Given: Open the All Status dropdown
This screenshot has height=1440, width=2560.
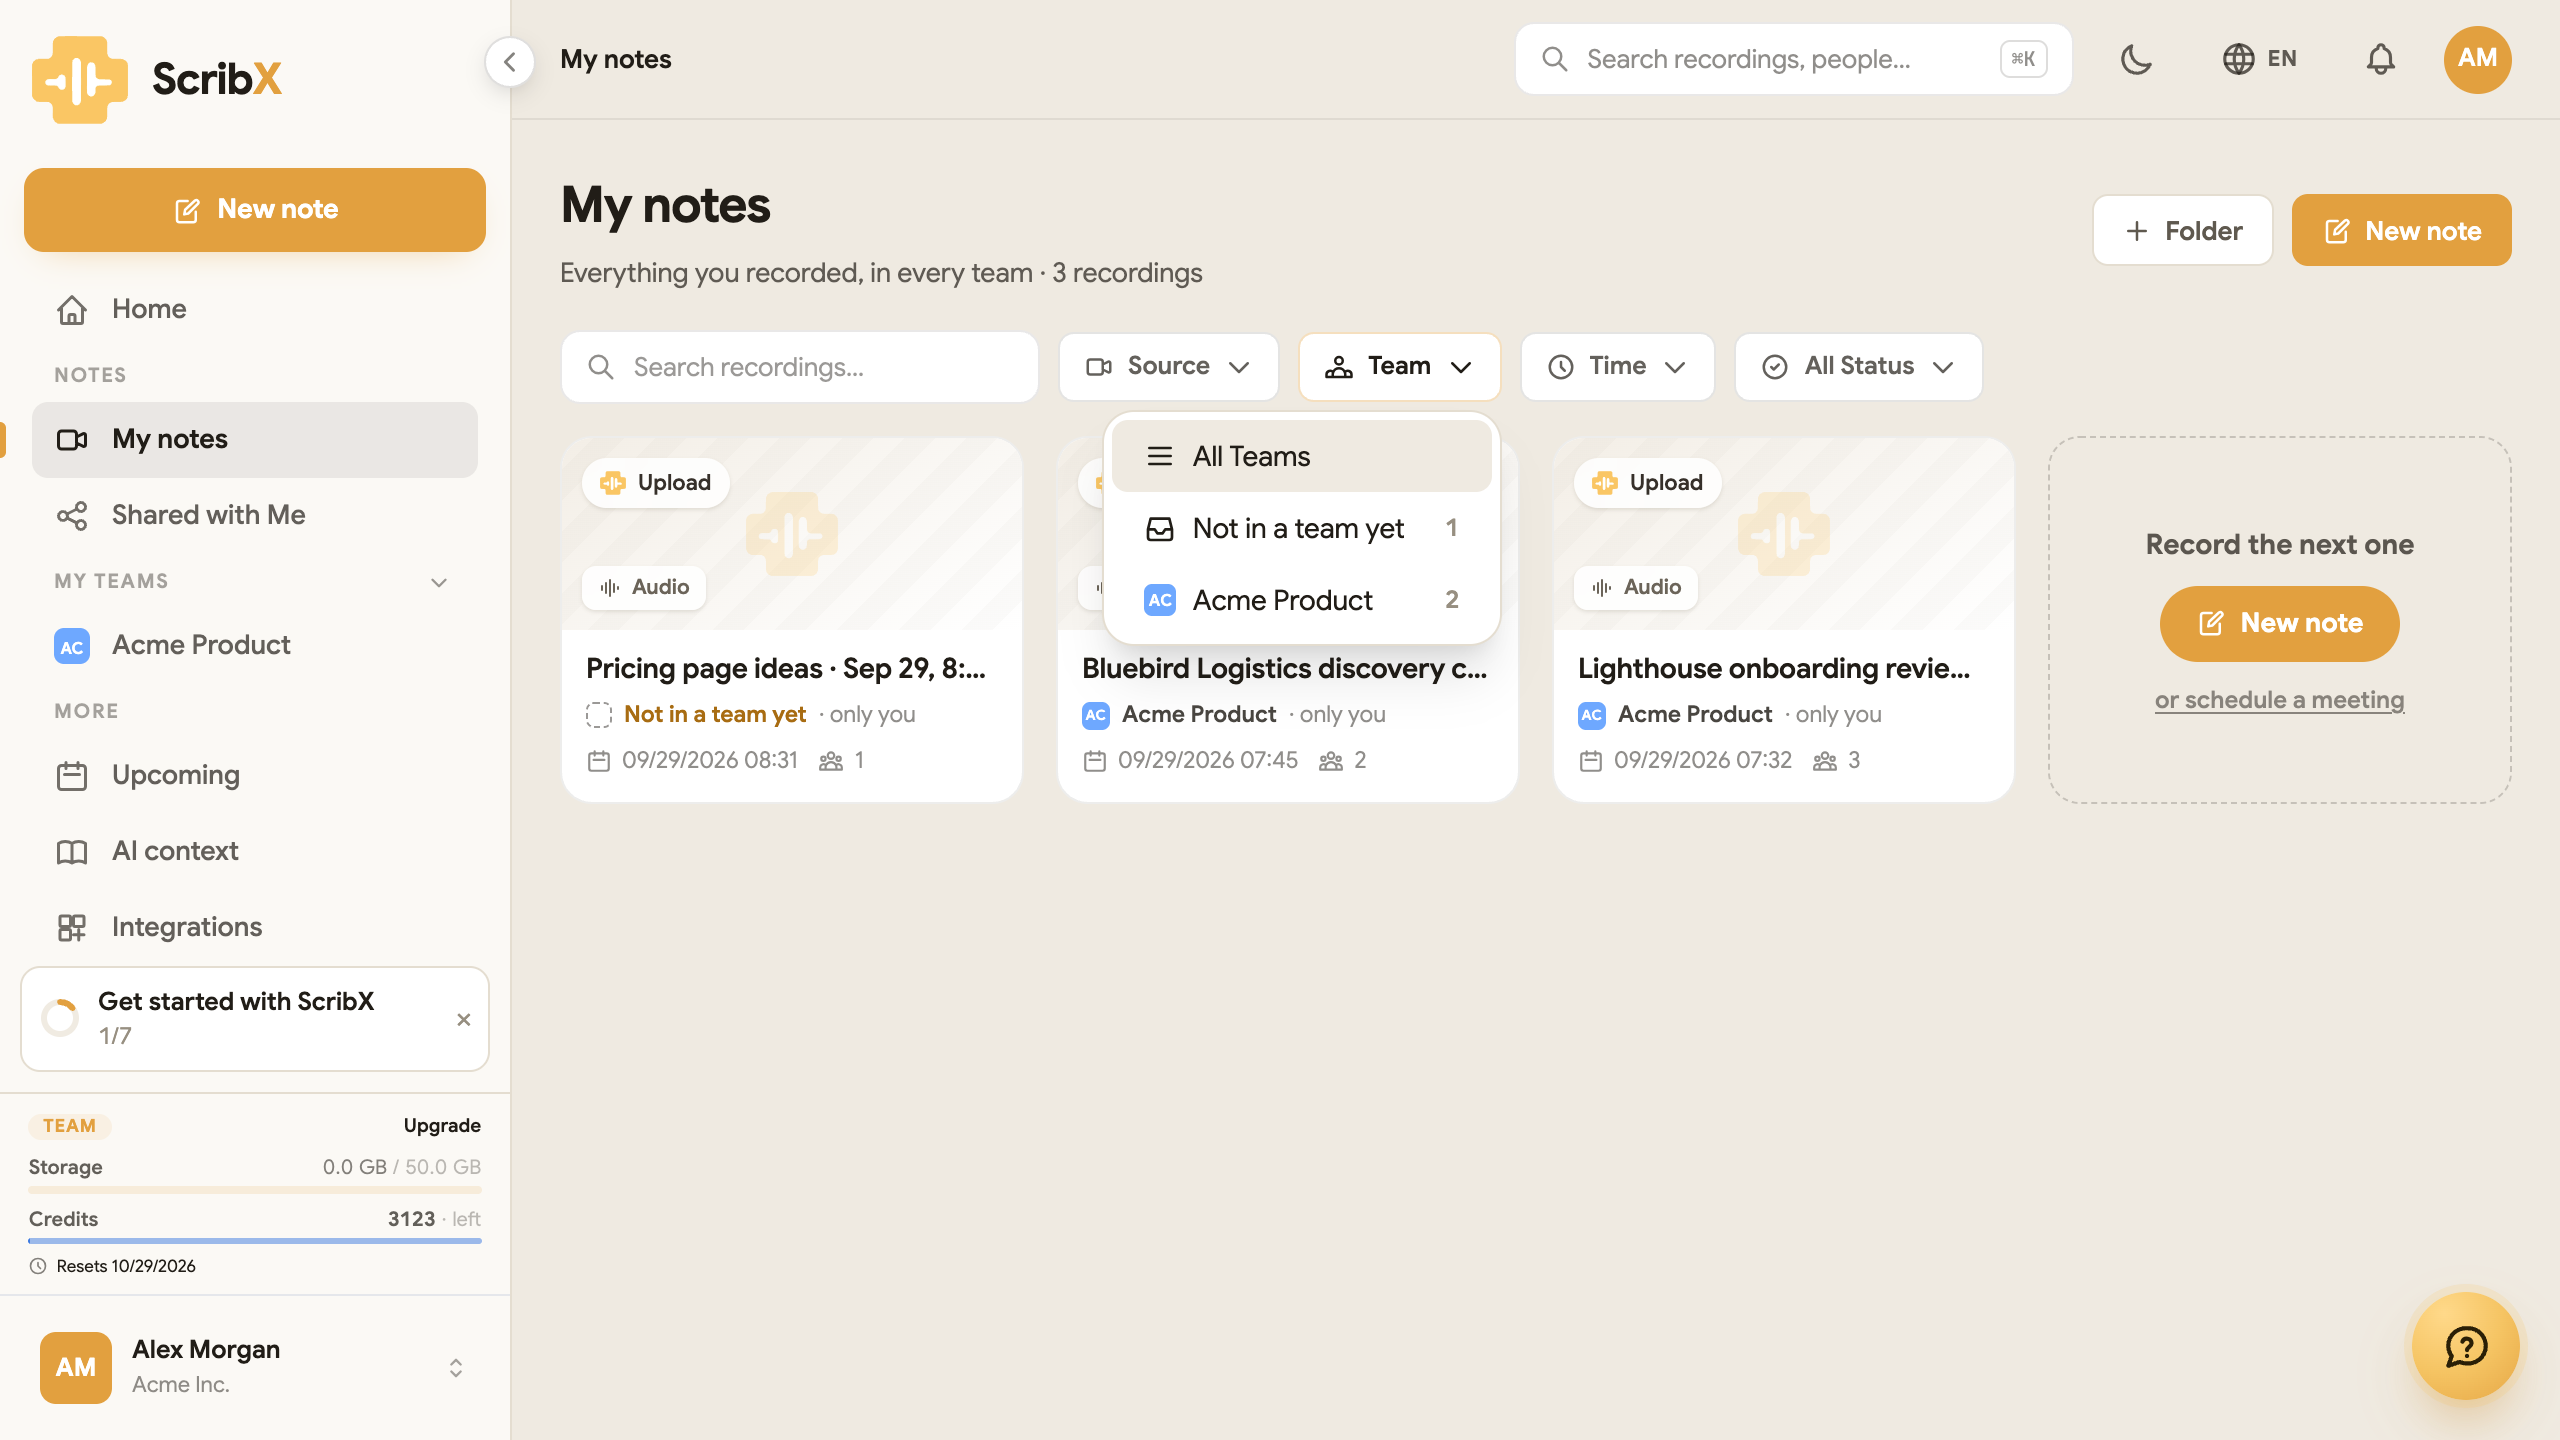Looking at the screenshot, I should (x=1858, y=367).
